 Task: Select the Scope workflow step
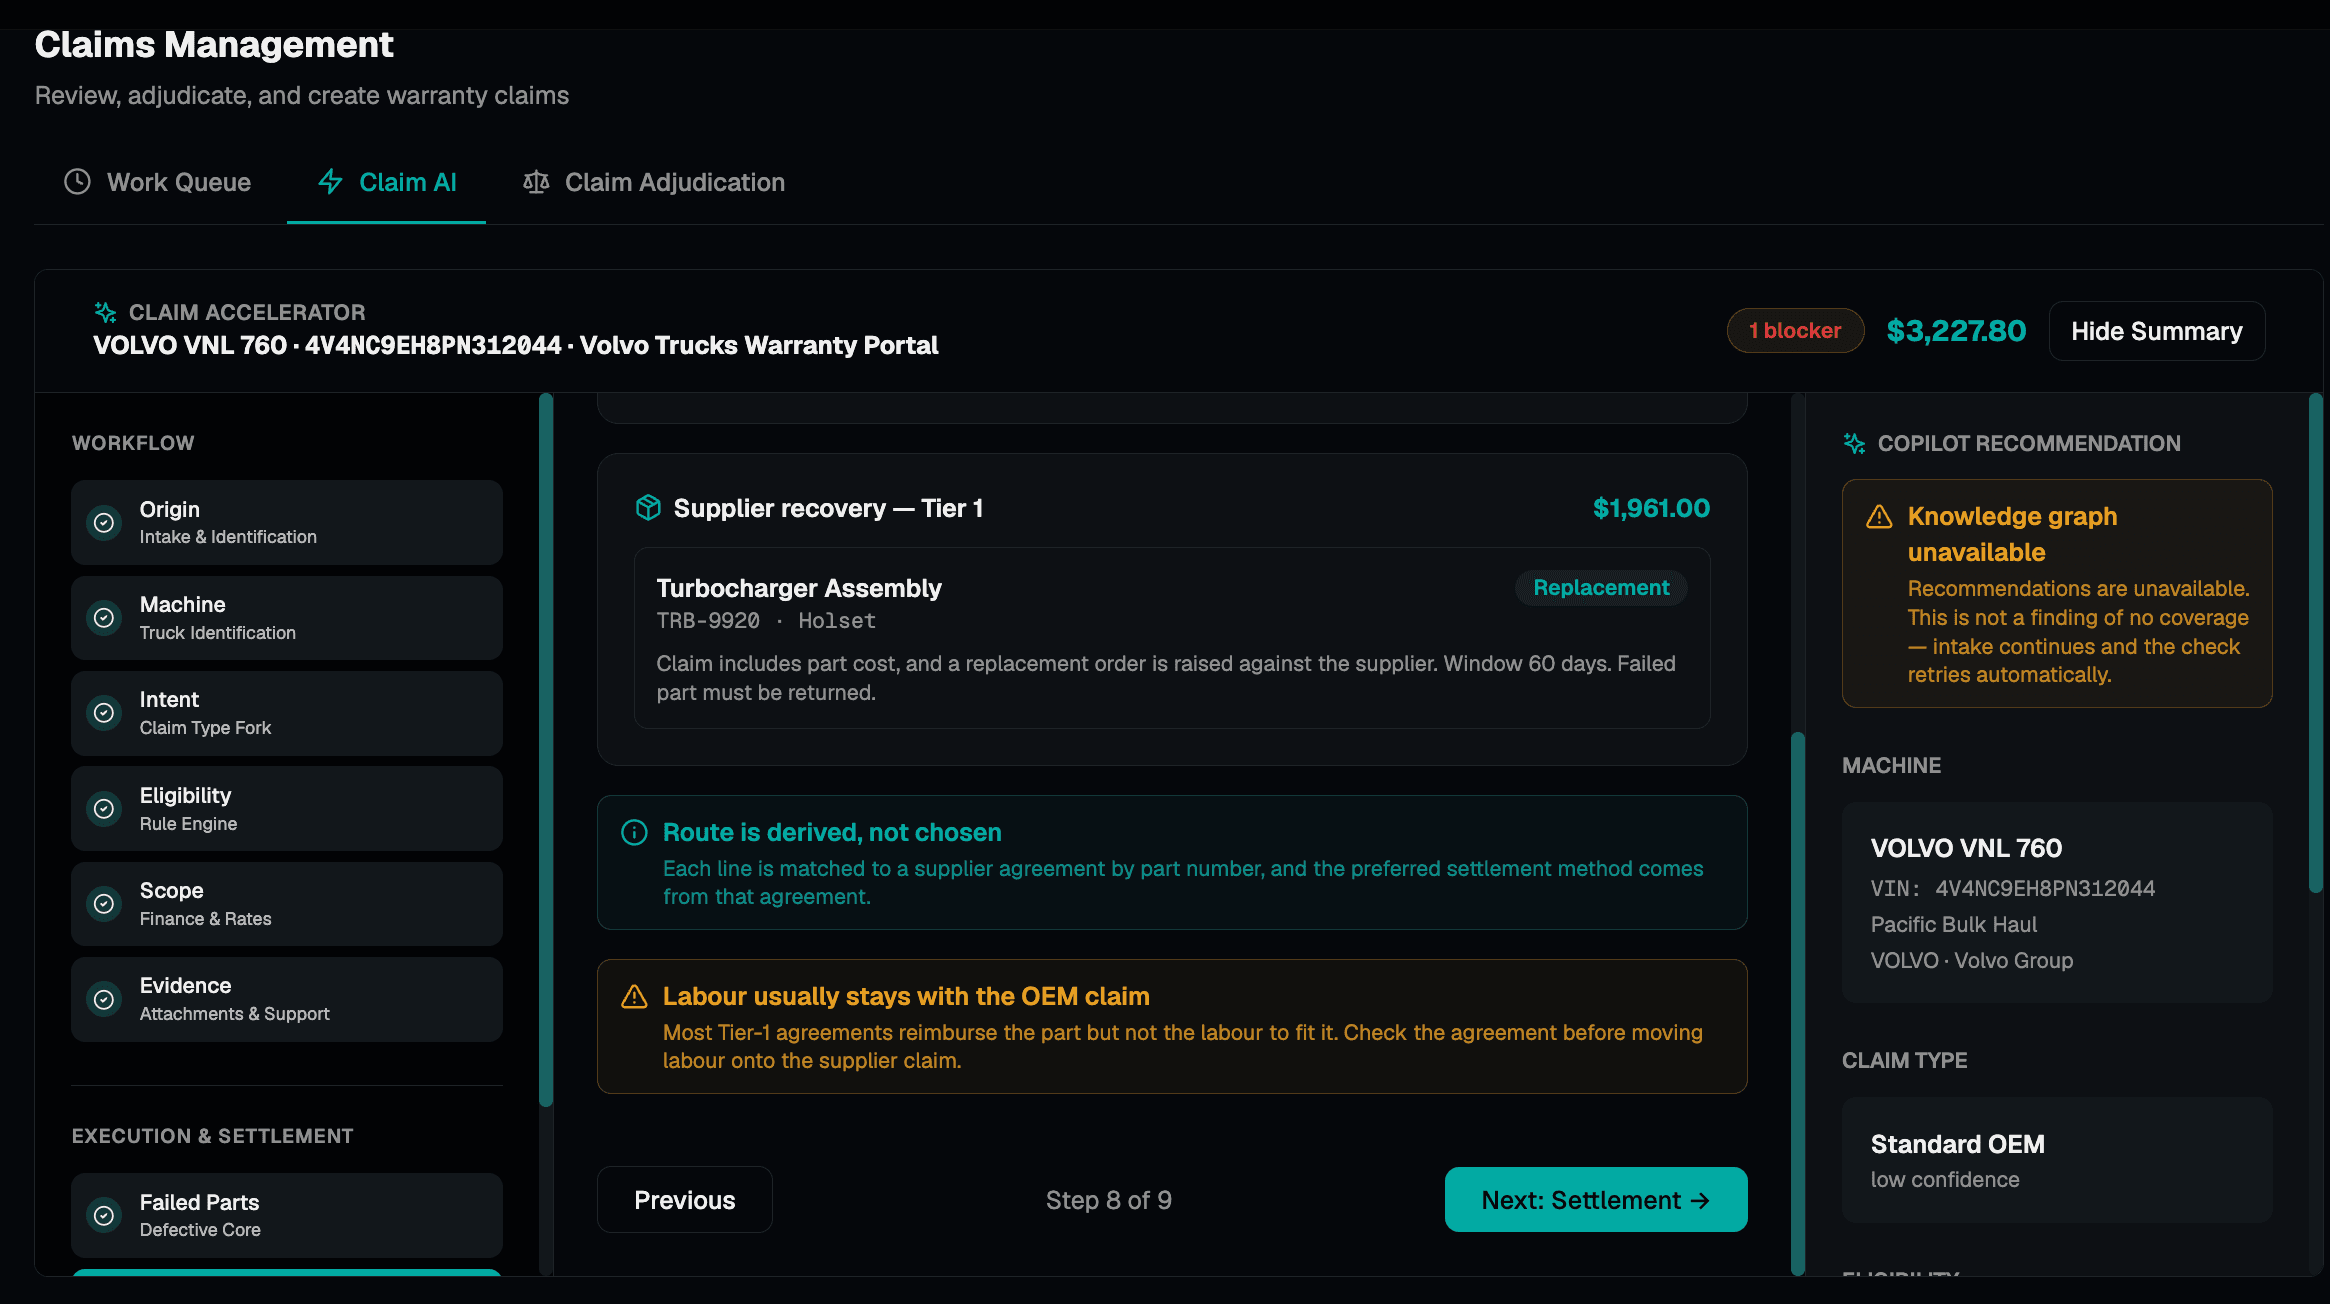coord(286,904)
